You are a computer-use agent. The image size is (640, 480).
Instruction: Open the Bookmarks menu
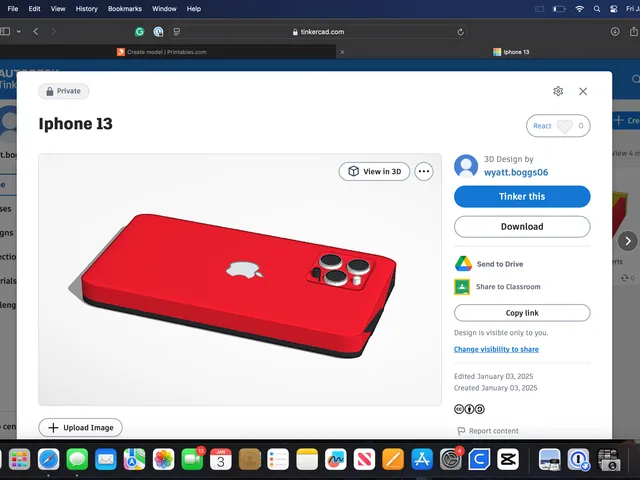click(x=124, y=9)
